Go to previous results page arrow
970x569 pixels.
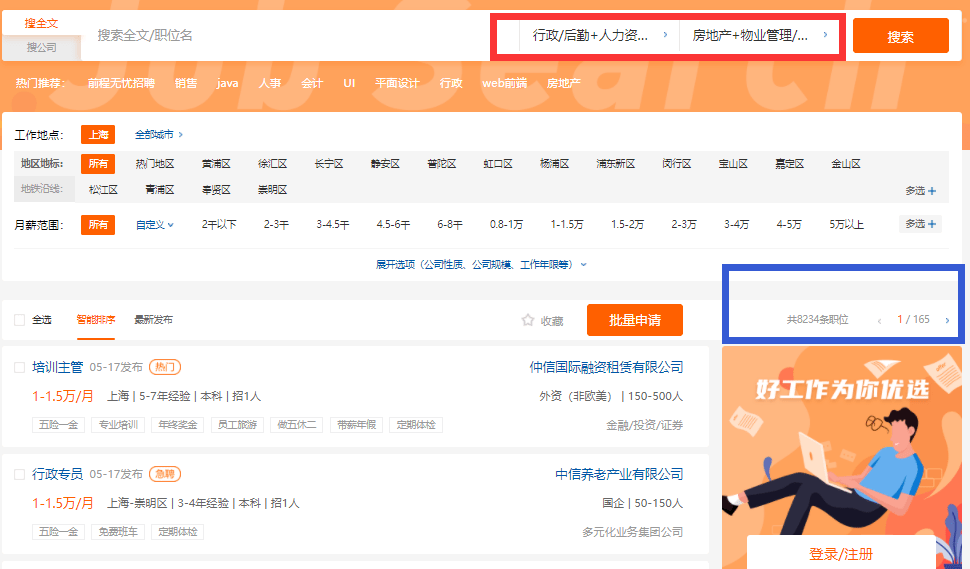point(879,320)
